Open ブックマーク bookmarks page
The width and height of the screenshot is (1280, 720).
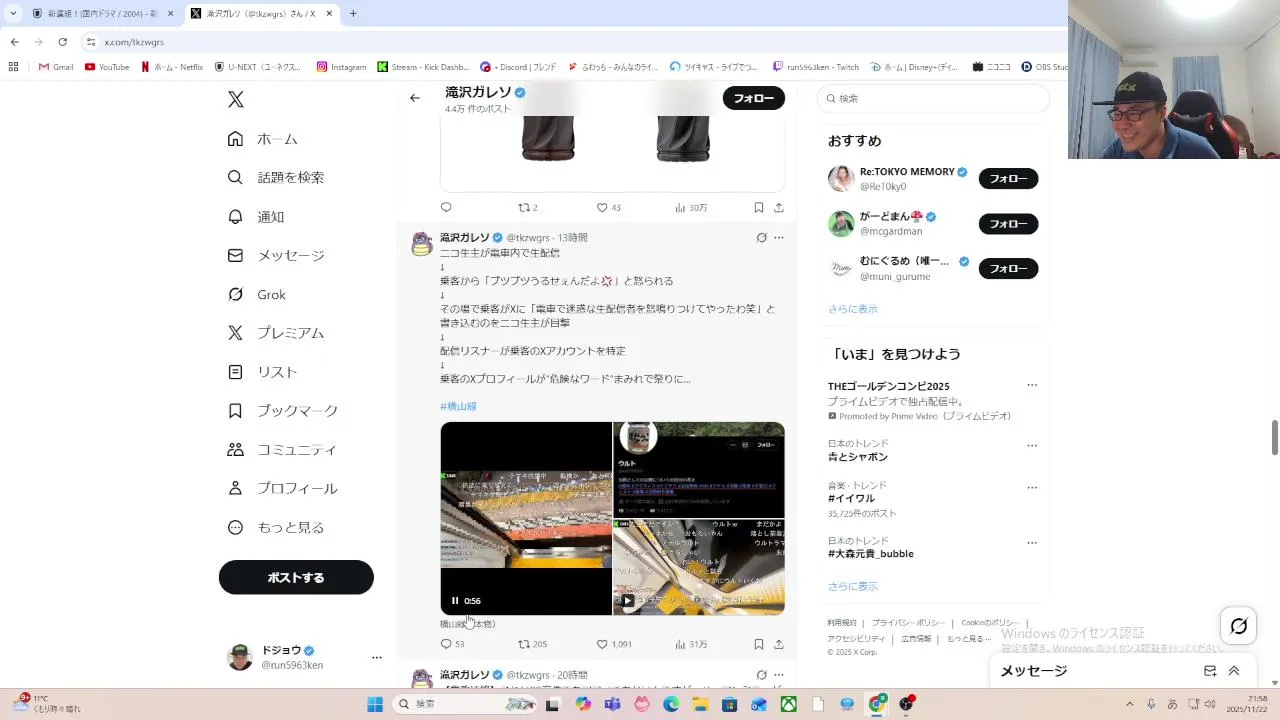tap(282, 411)
